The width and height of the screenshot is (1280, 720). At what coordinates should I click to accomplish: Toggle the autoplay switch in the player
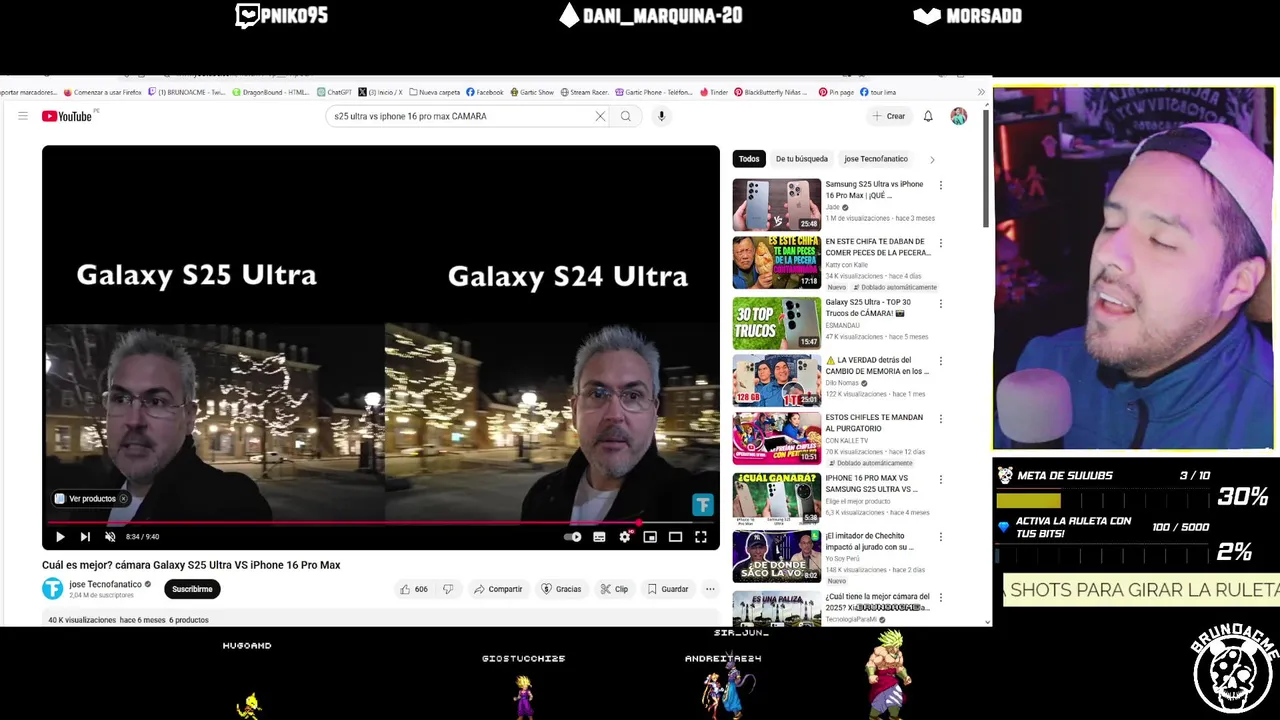point(573,537)
